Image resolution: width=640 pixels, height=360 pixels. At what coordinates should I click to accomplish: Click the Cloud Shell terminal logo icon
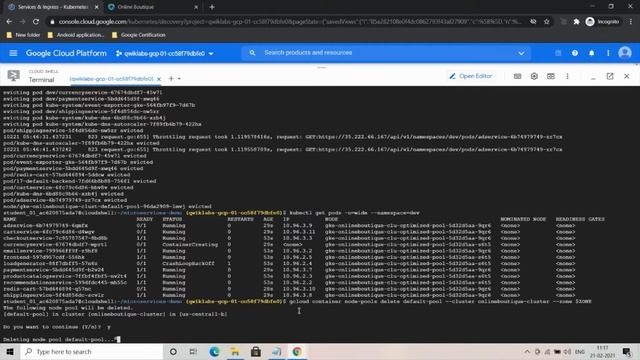click(13, 76)
